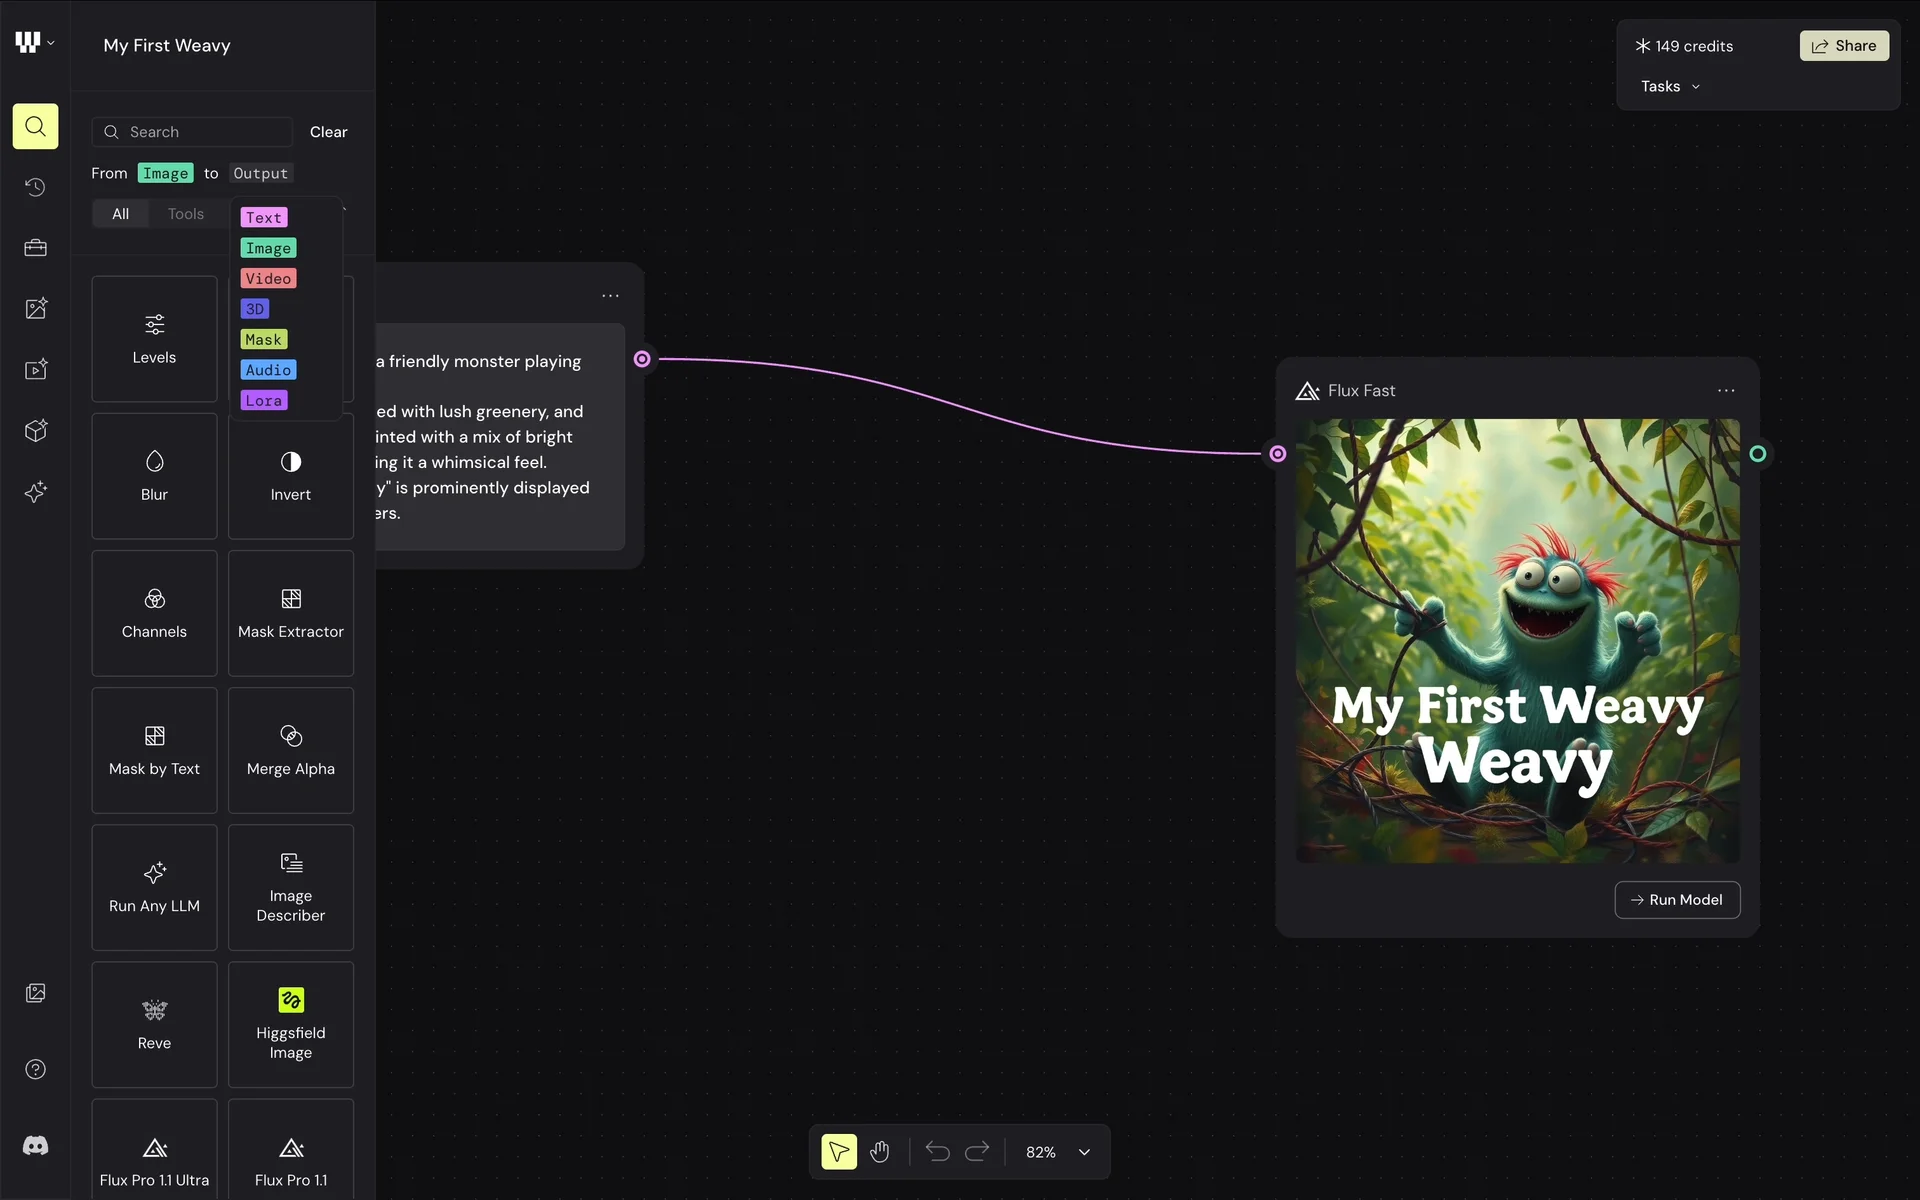Open the help question mark icon
The height and width of the screenshot is (1200, 1920).
click(35, 1069)
